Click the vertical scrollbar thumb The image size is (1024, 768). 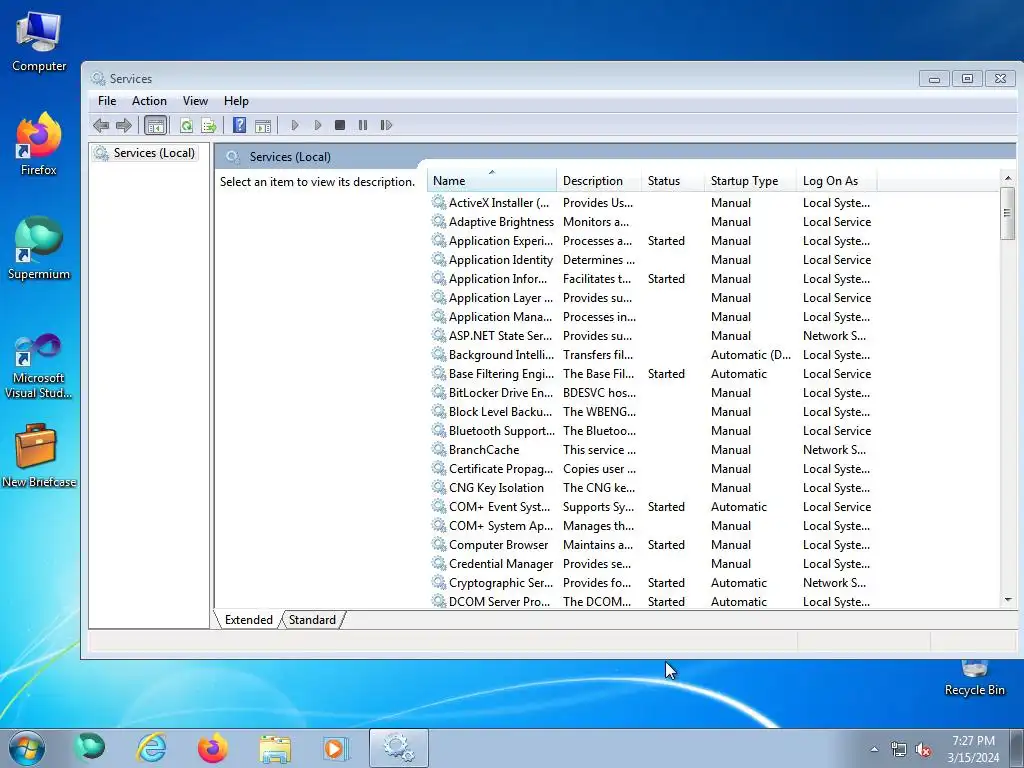coord(1008,213)
